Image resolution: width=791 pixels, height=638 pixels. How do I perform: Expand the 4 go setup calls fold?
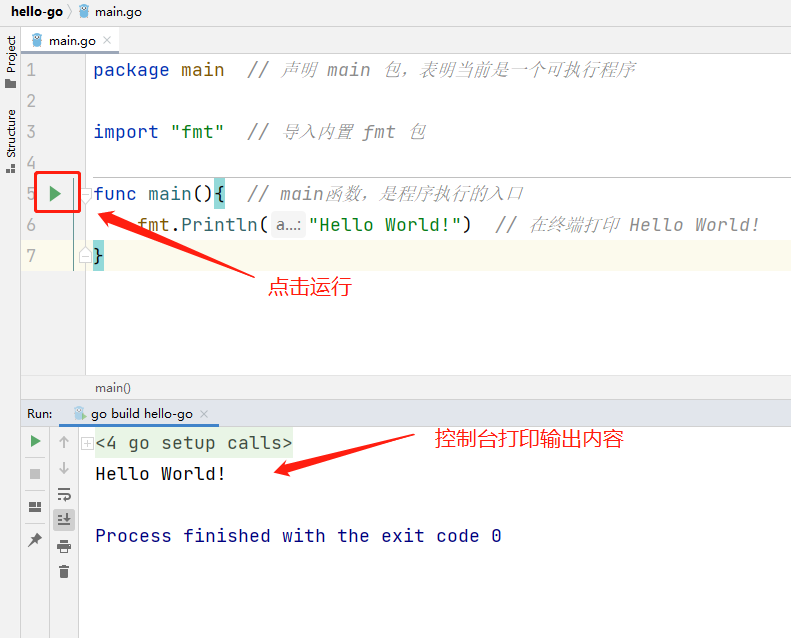87,443
